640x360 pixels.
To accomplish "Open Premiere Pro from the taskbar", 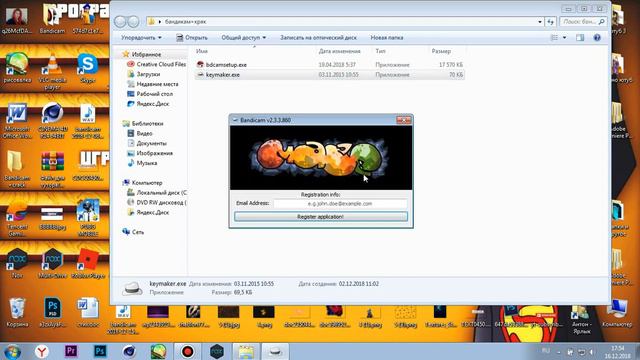I will click(71, 351).
